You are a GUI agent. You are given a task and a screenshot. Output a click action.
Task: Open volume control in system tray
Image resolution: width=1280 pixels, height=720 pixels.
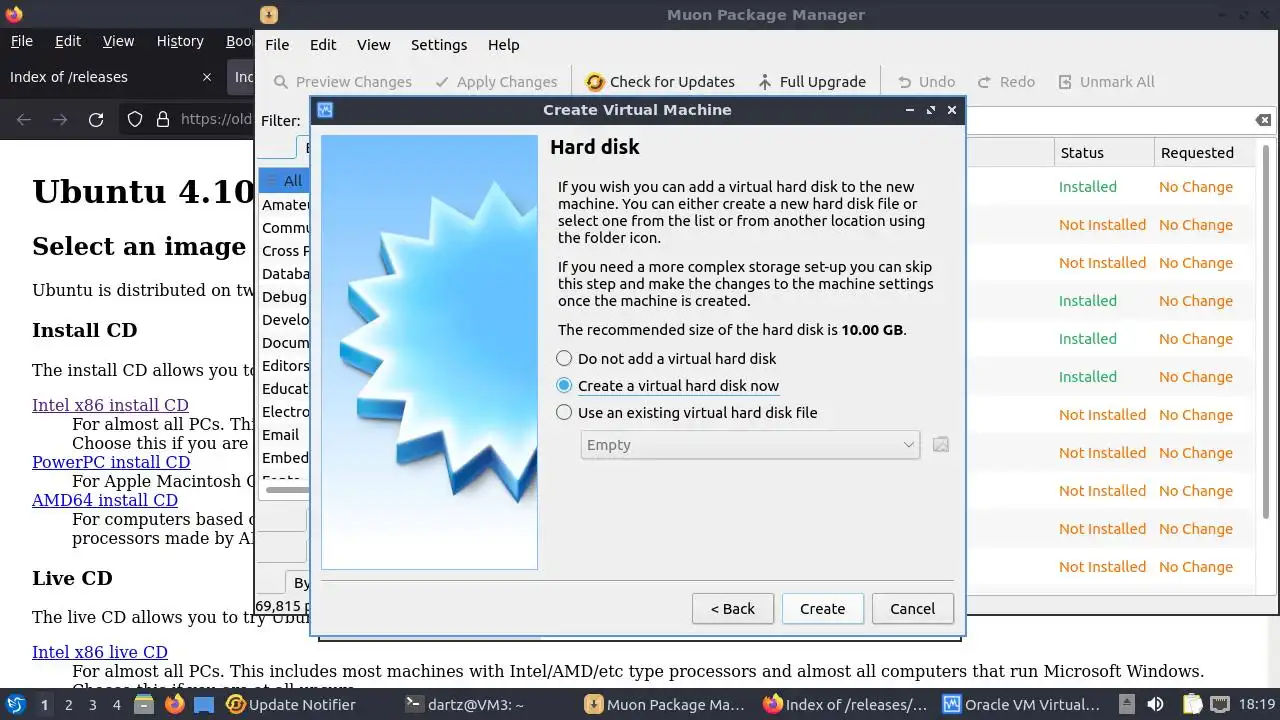[x=1154, y=705]
